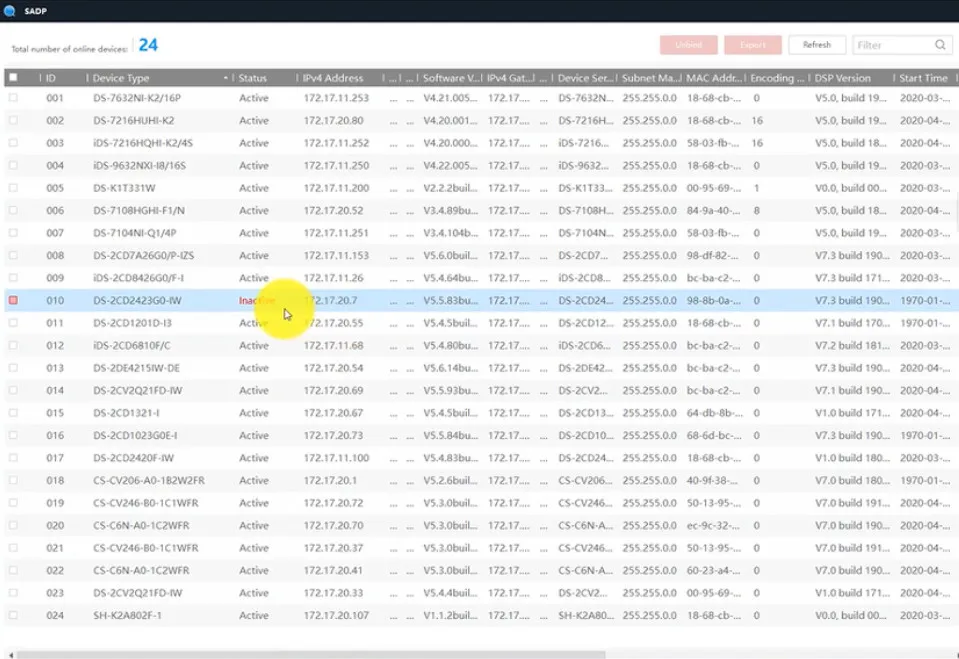Toggle the select-all checkbox in header
The image size is (959, 659).
pos(13,78)
